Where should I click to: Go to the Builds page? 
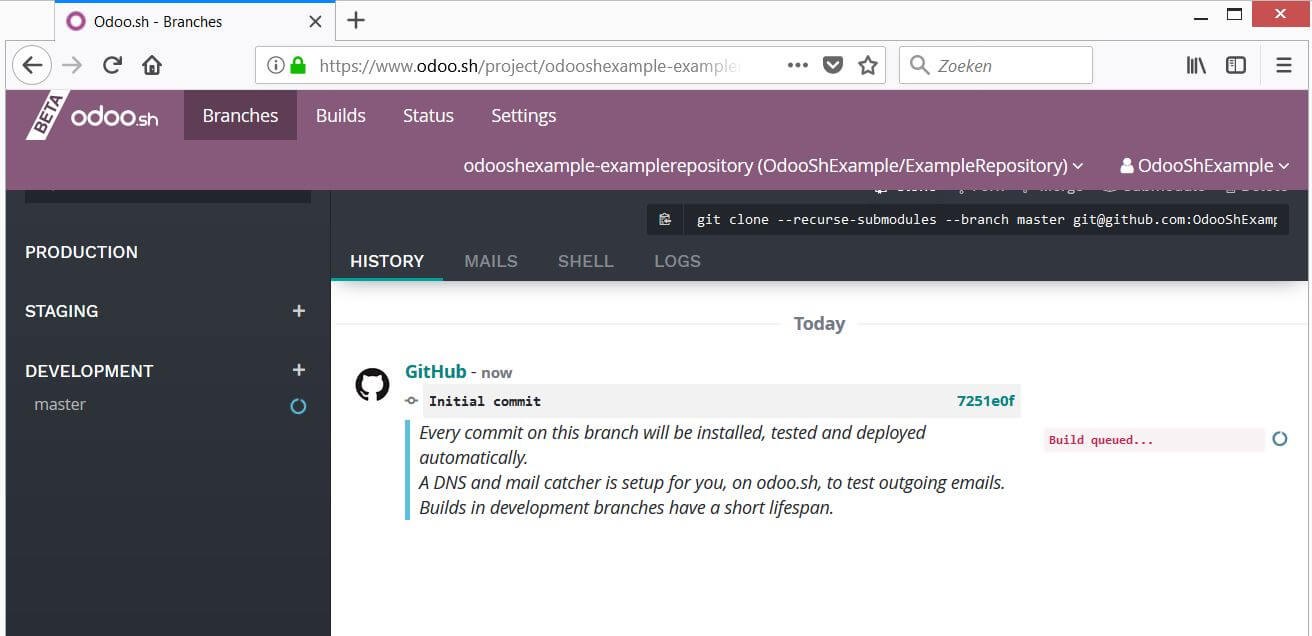[x=341, y=115]
